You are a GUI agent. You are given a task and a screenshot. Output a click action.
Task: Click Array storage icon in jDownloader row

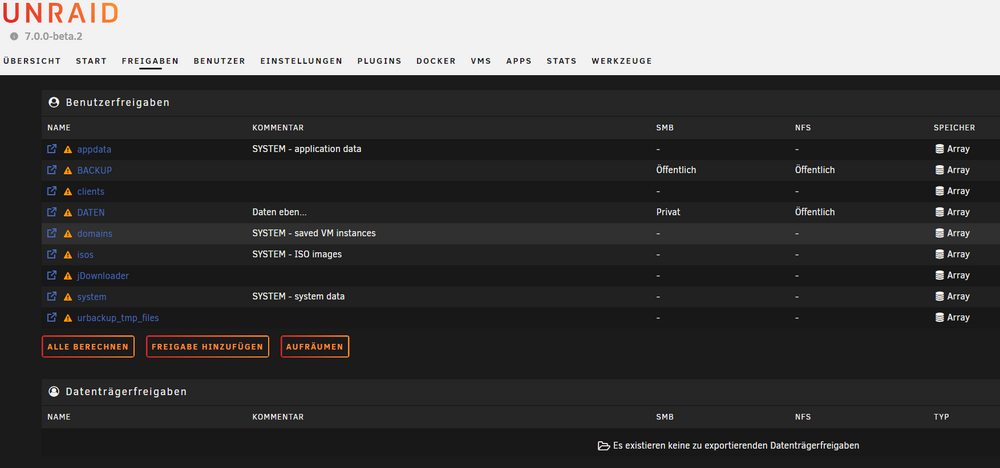[x=939, y=275]
